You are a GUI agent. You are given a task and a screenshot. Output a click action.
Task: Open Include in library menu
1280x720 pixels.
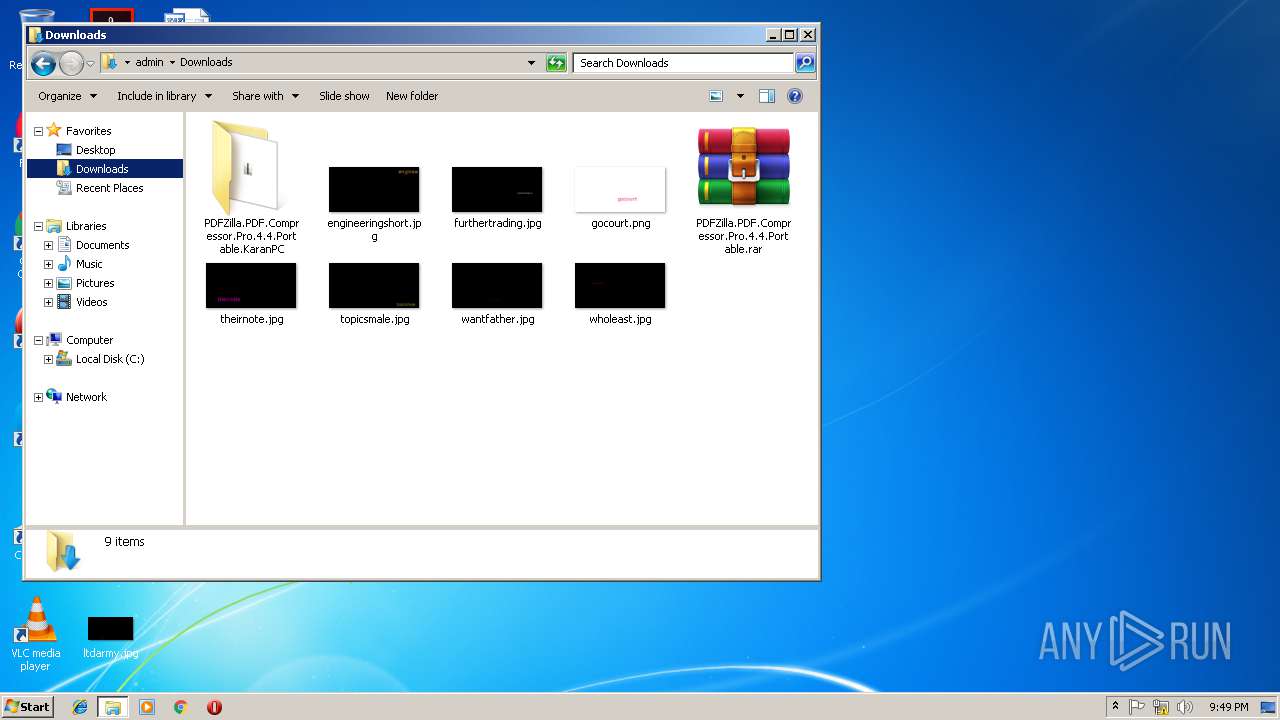[164, 96]
